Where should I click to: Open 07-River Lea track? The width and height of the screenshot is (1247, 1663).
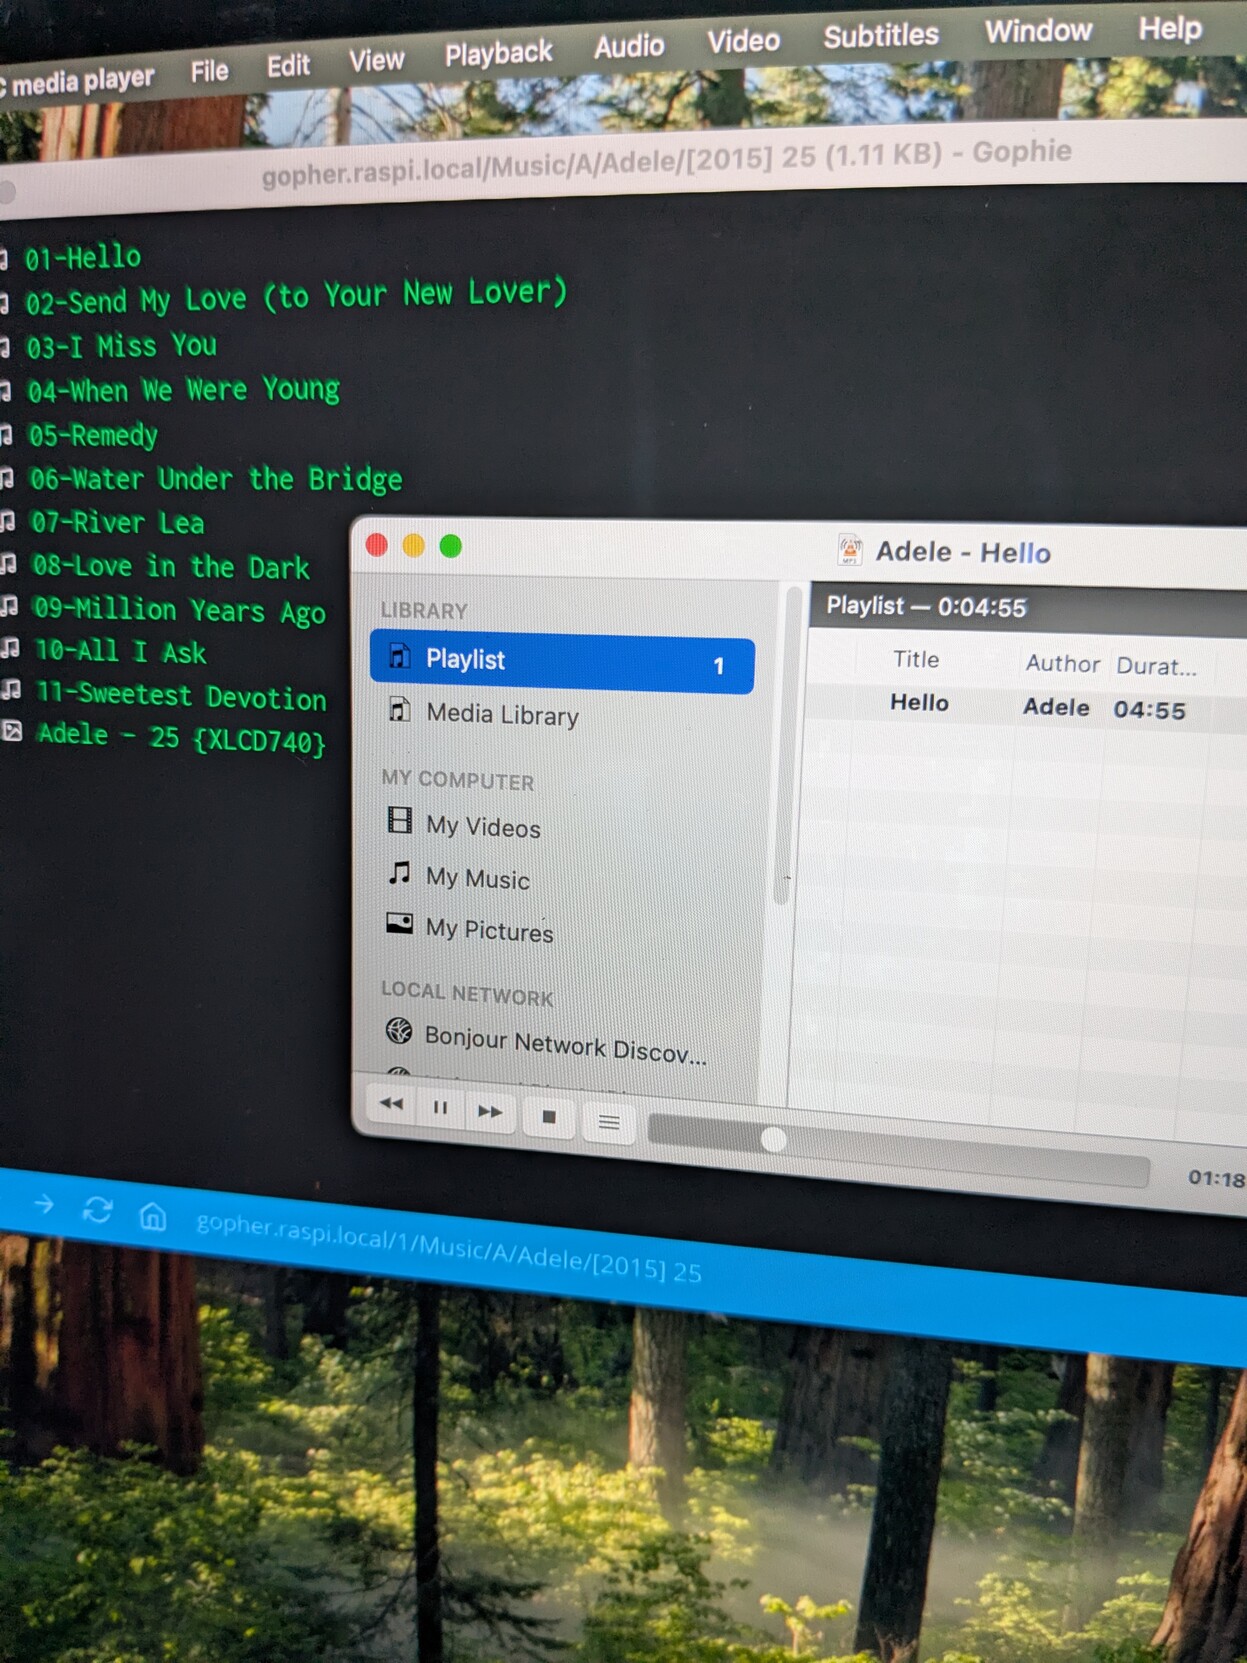click(118, 522)
